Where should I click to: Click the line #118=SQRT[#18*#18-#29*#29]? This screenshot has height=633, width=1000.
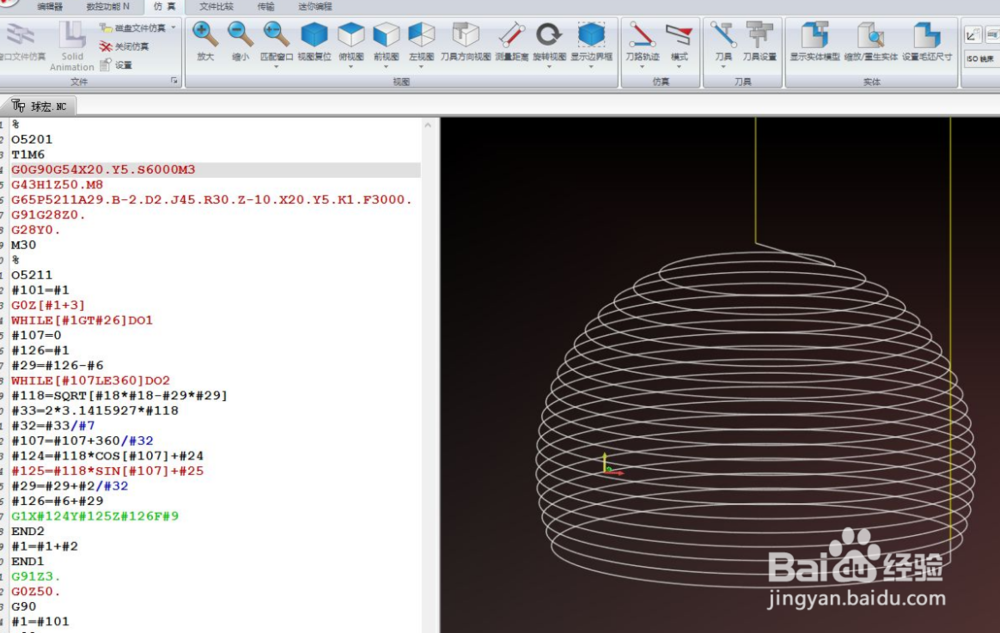(119, 395)
